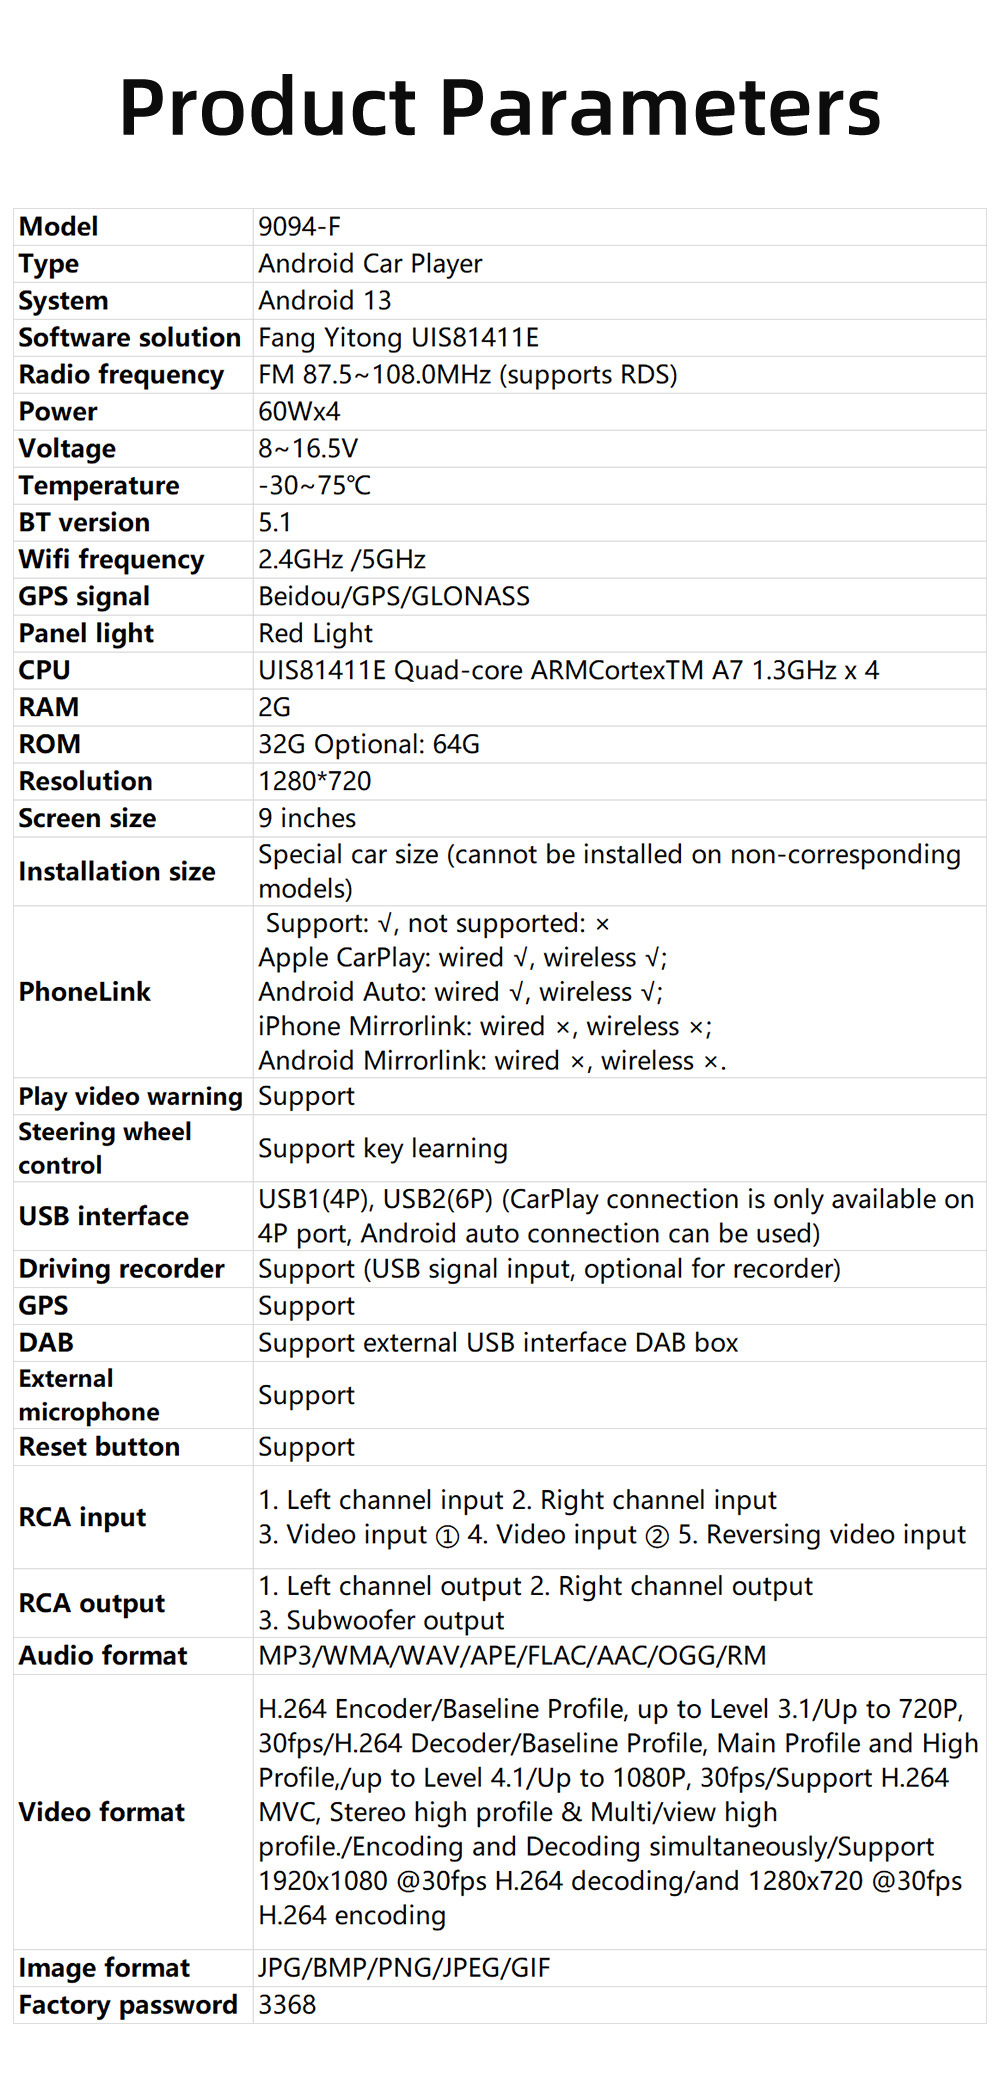This screenshot has height=2087, width=1000.
Task: Click the "CPU" row label
Action: tap(45, 671)
